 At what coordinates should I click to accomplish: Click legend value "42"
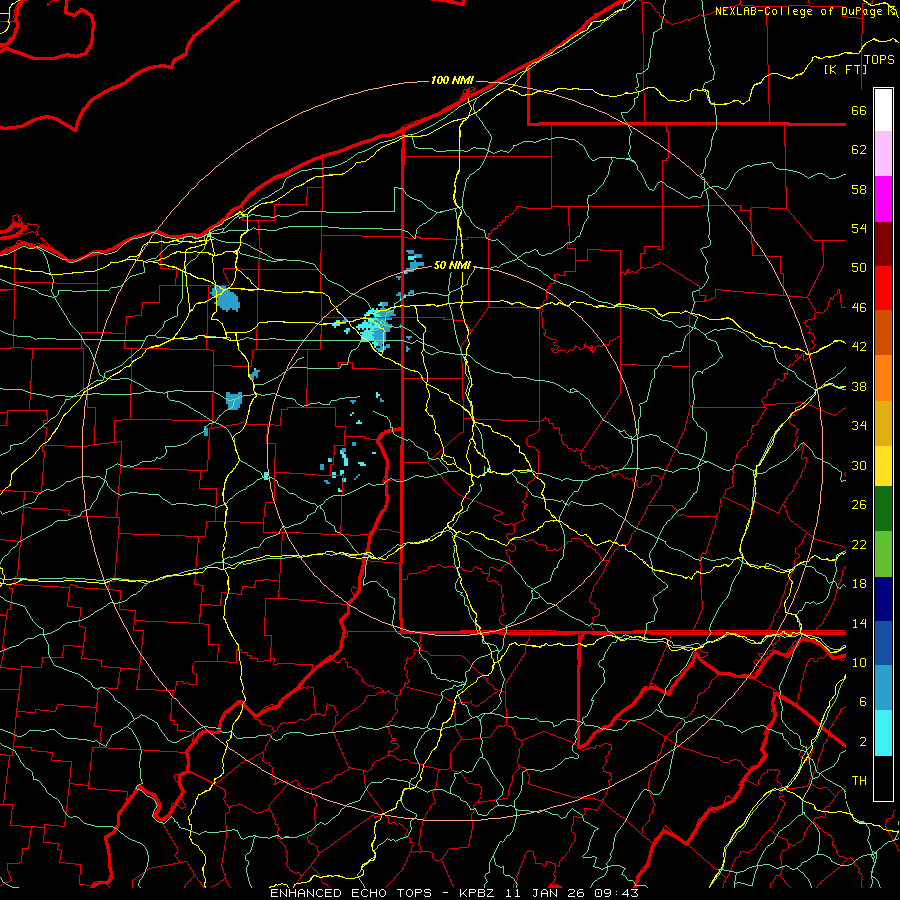pyautogui.click(x=859, y=347)
